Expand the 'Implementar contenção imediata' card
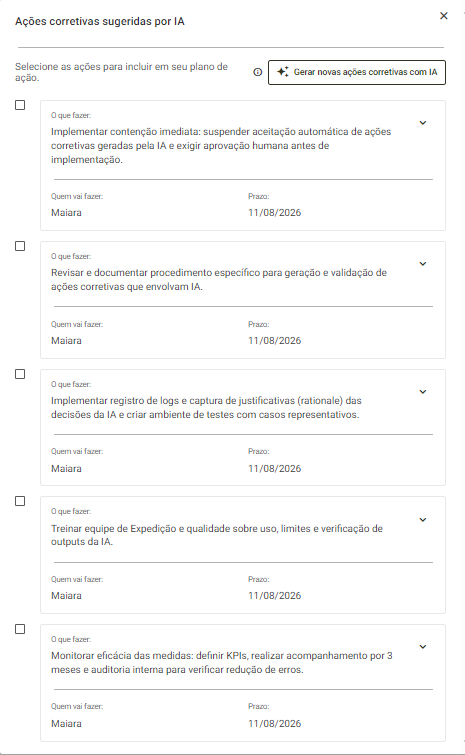The image size is (465, 755). pyautogui.click(x=423, y=123)
